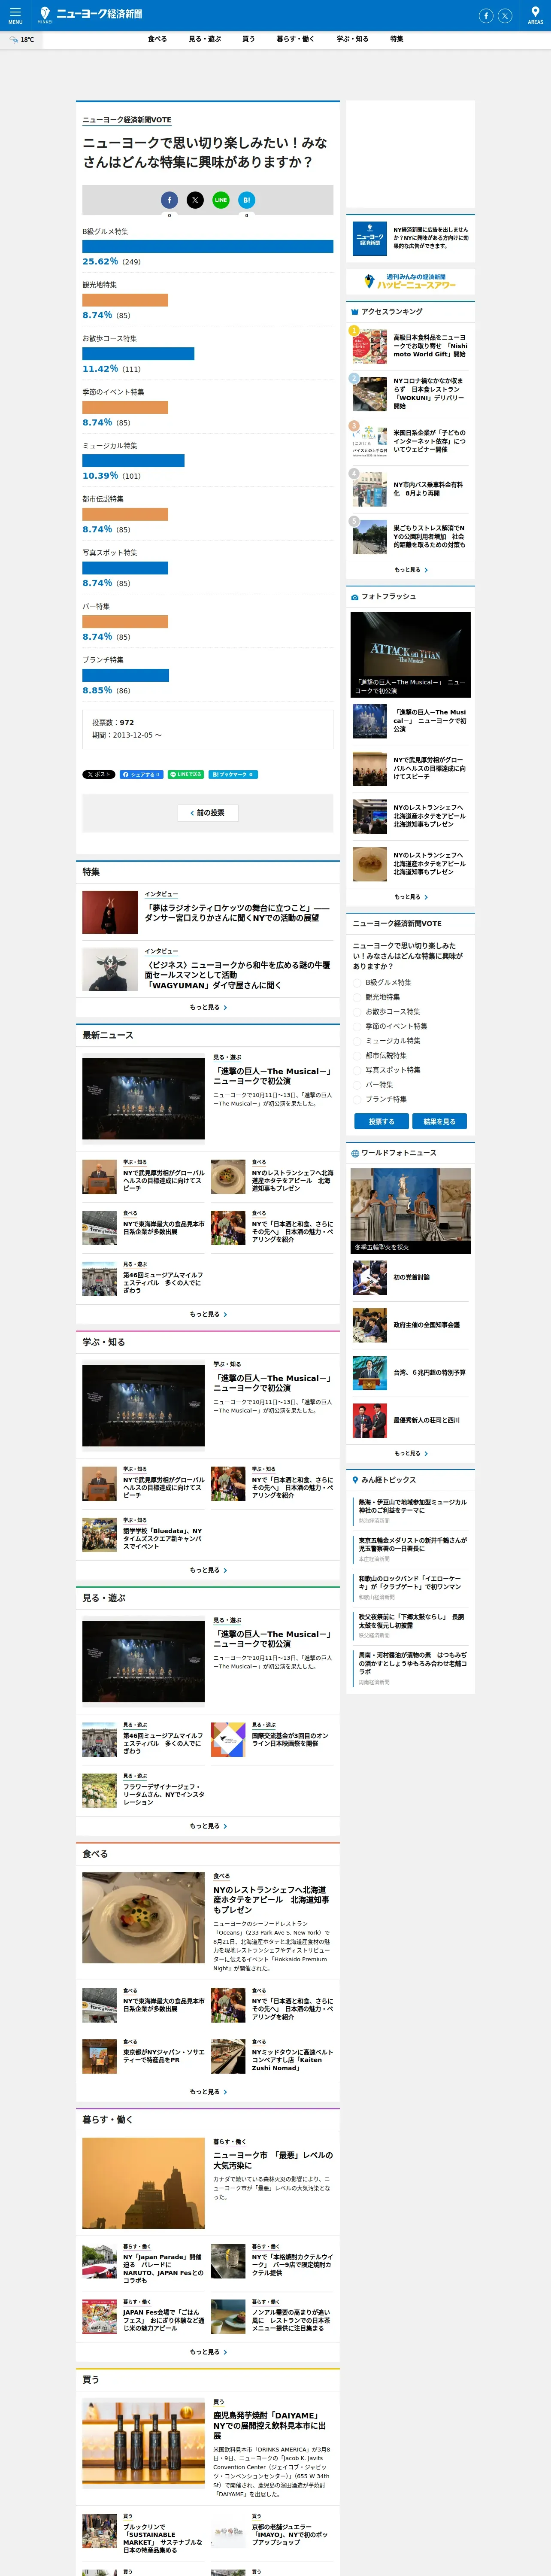
Task: Select the ブランチ特集 radio button
Action: (357, 1099)
